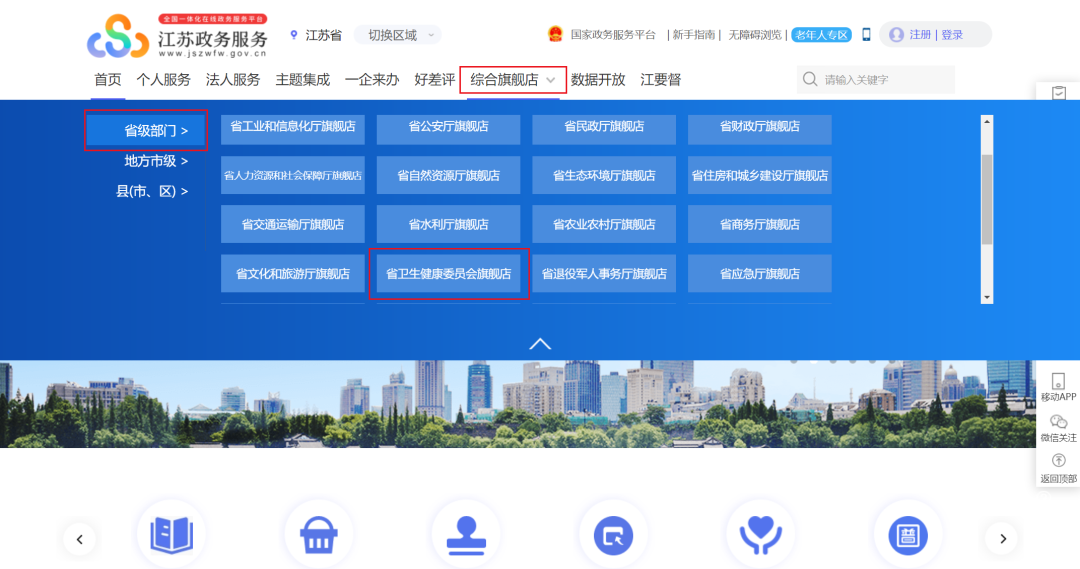Open the 主题集成 menu
The image size is (1080, 569).
pyautogui.click(x=302, y=80)
